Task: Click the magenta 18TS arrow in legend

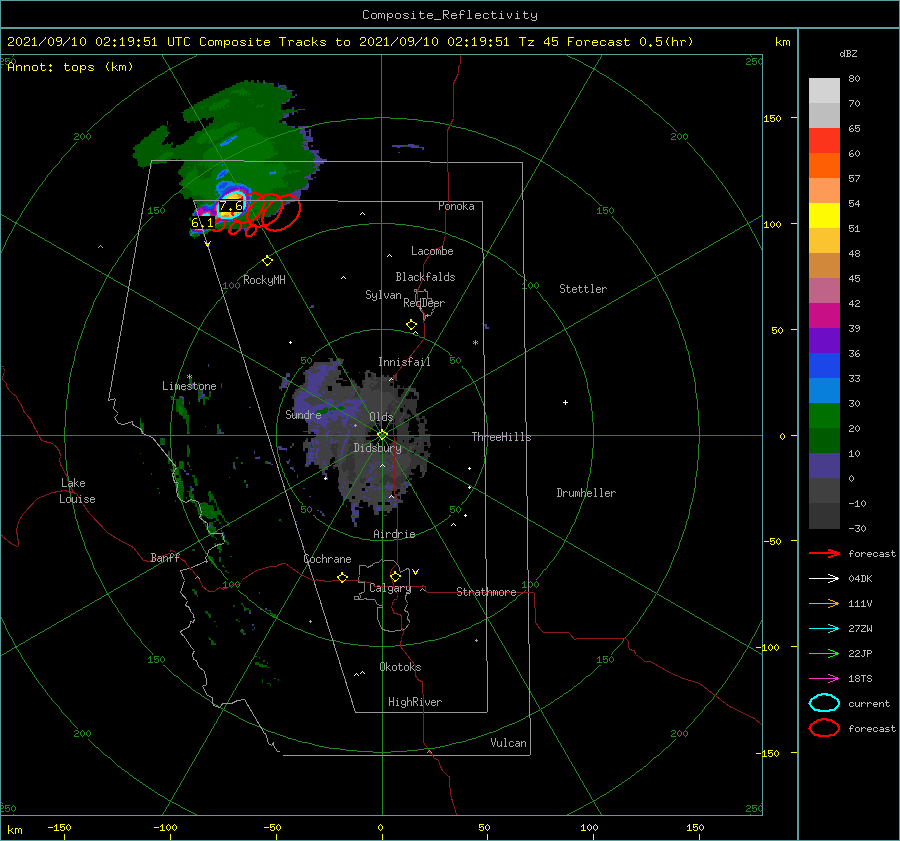Action: (x=824, y=679)
